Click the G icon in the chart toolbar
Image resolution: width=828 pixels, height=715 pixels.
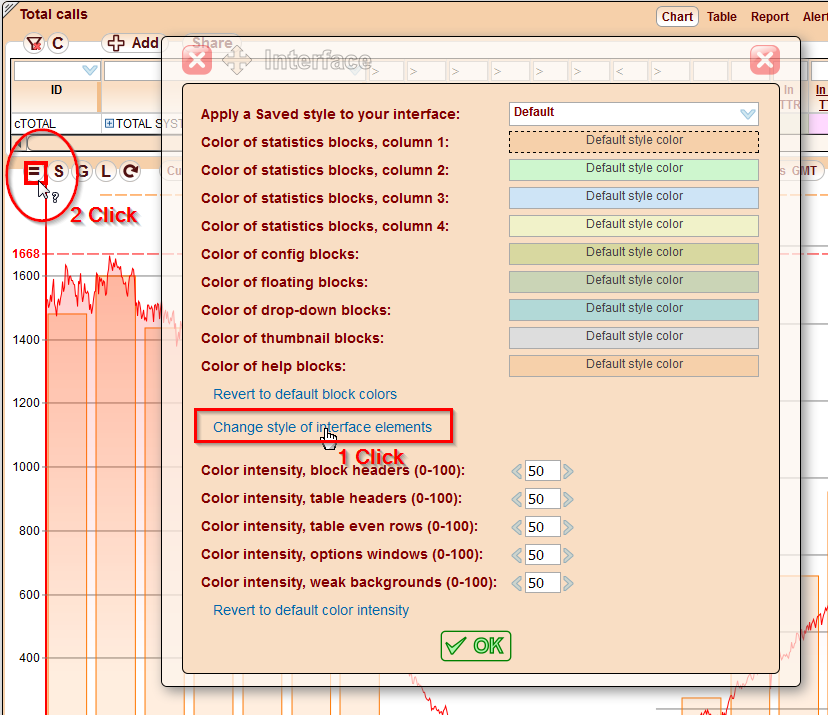click(82, 170)
